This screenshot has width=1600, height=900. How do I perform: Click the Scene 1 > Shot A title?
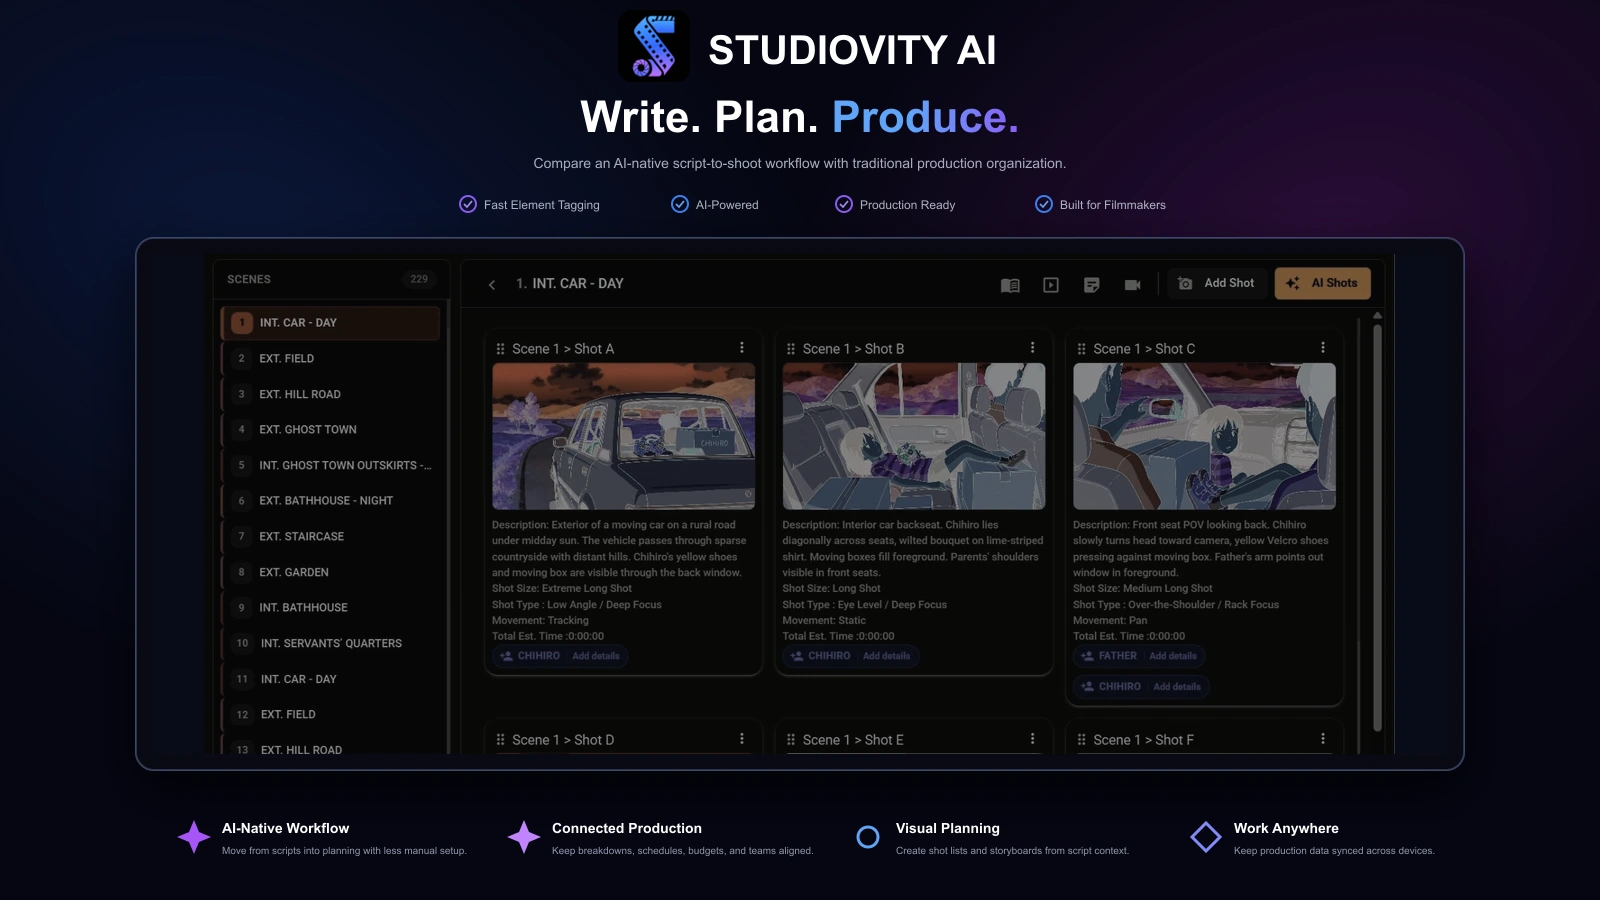pos(563,349)
